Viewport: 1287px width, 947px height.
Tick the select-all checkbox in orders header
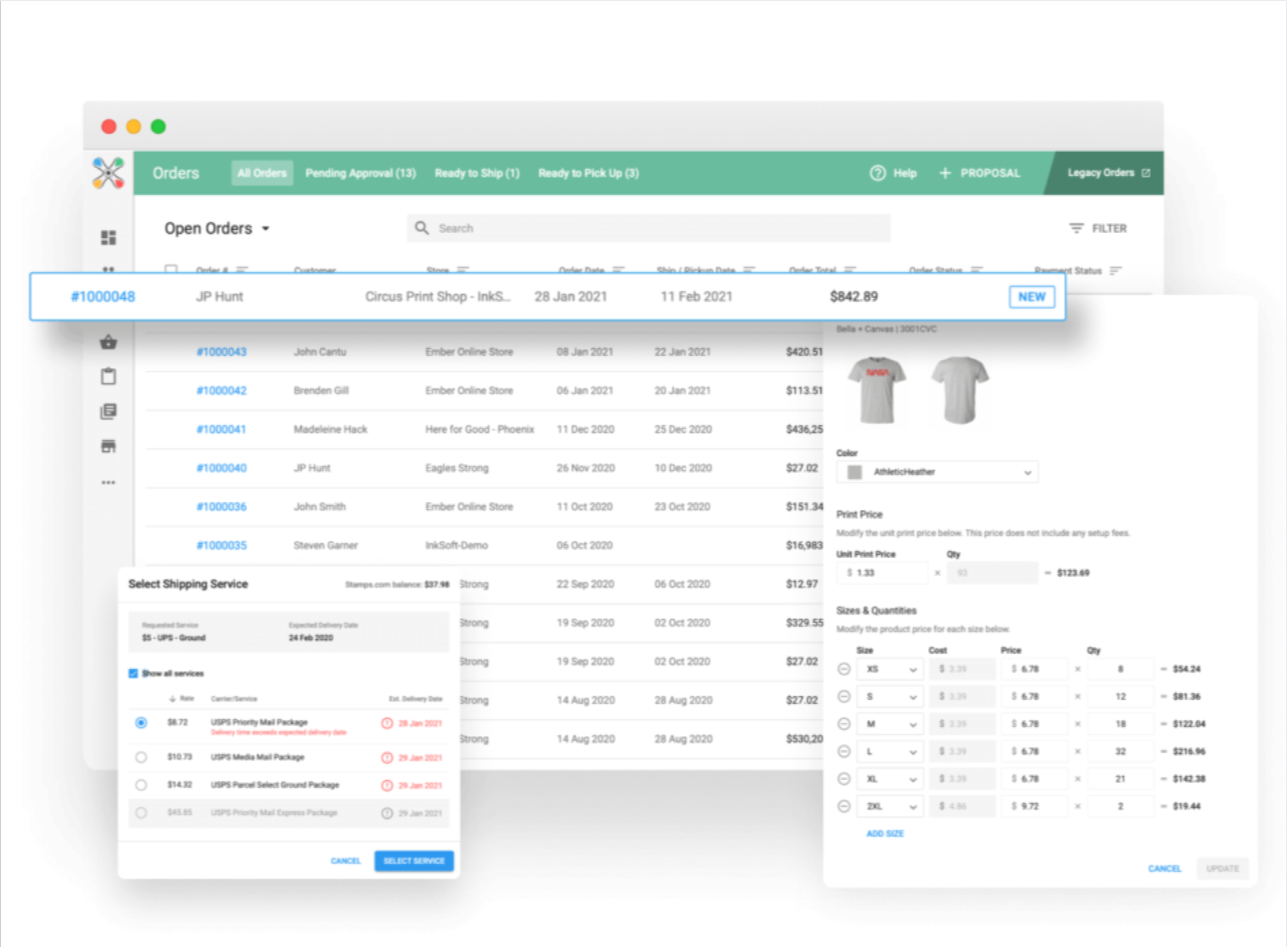tap(171, 270)
